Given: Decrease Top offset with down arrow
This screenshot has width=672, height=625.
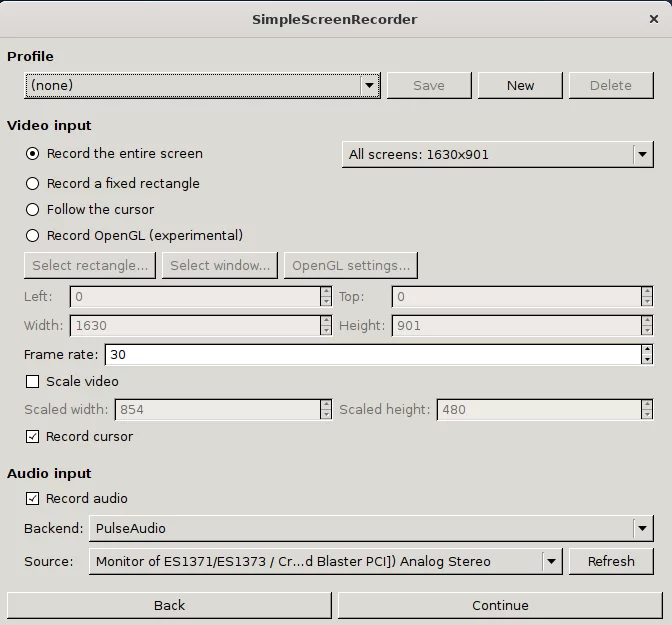Looking at the screenshot, I should [647, 302].
